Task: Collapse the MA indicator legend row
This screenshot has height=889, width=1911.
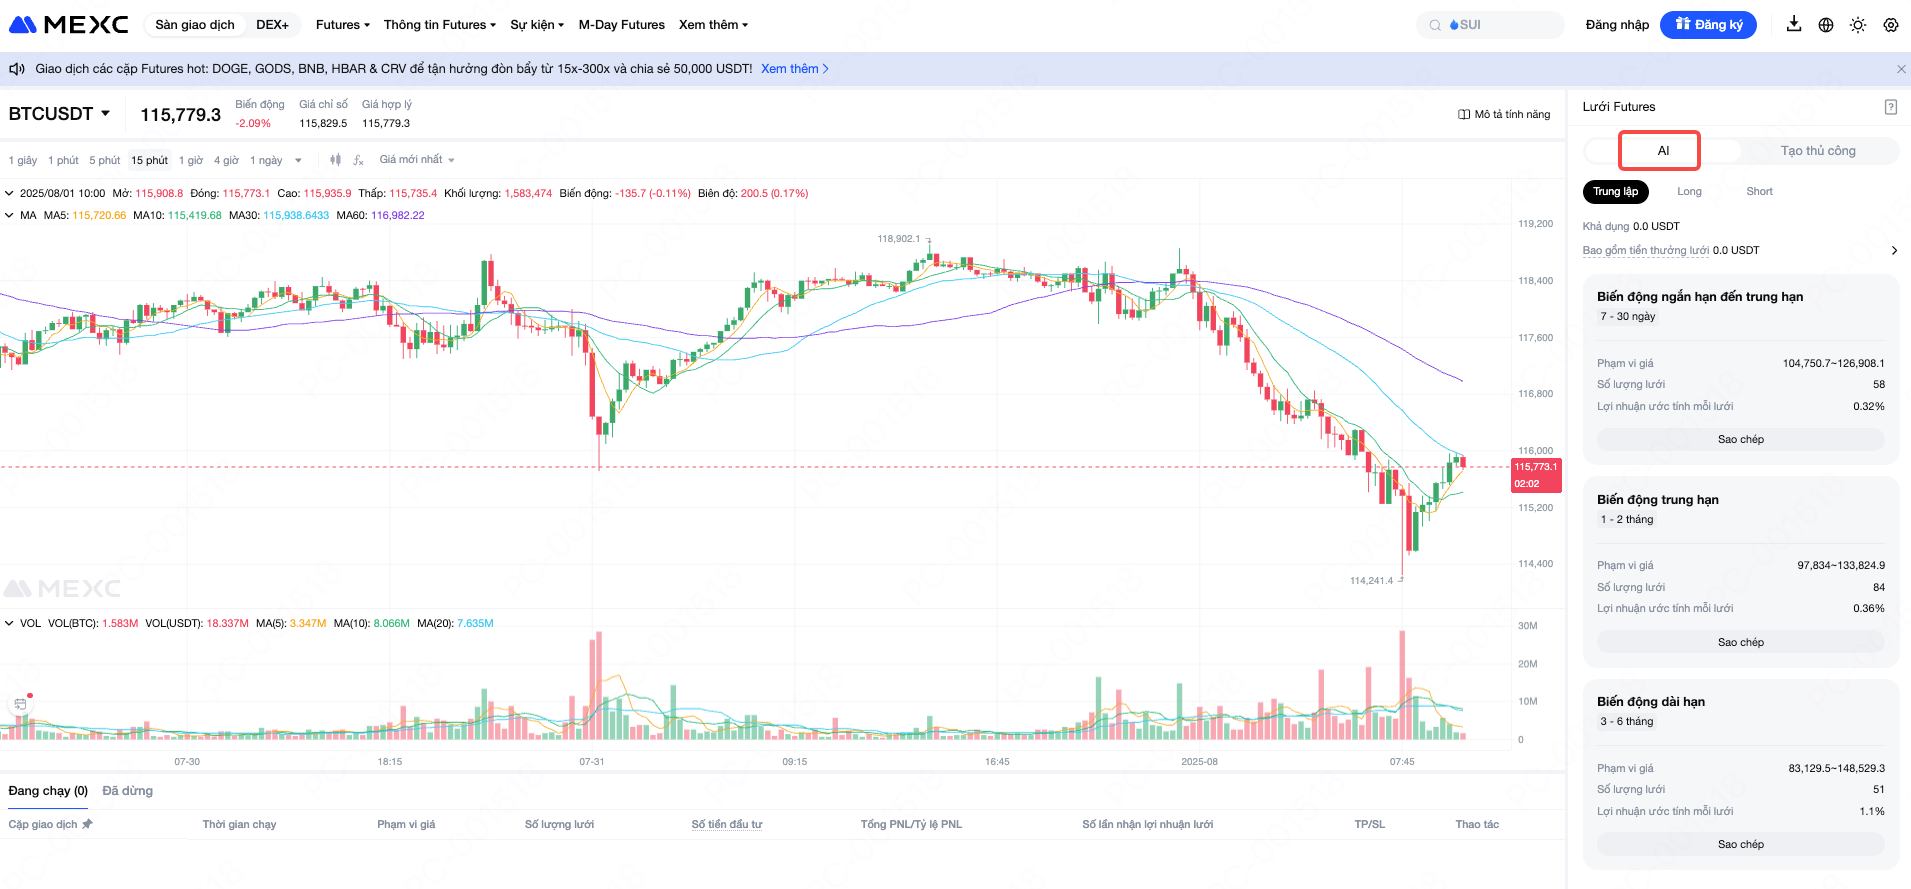Action: click(10, 215)
